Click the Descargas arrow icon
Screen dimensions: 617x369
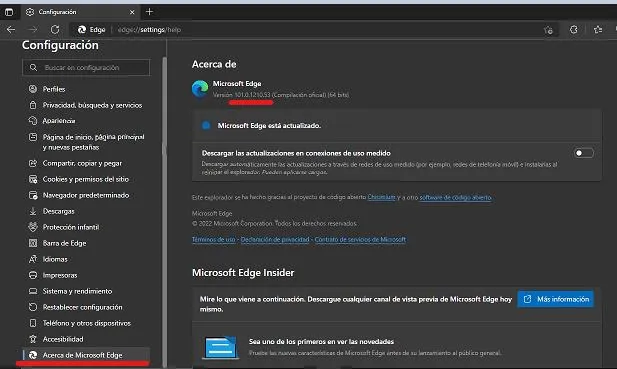pyautogui.click(x=33, y=211)
